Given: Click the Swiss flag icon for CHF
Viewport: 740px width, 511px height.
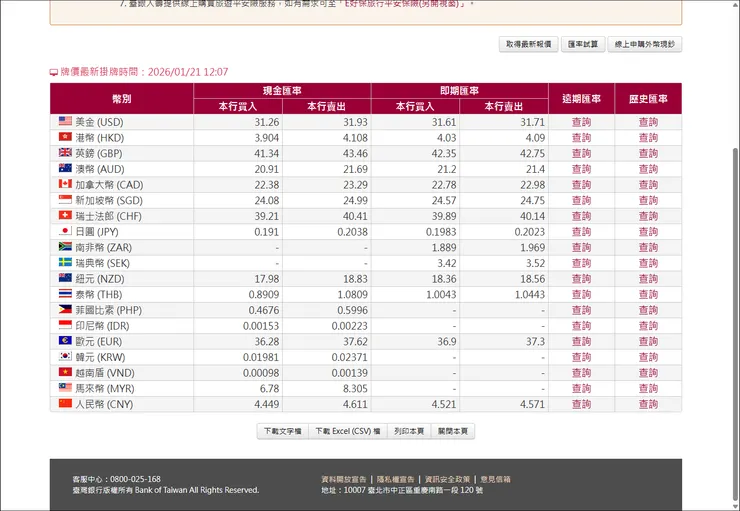Looking at the screenshot, I should point(65,215).
